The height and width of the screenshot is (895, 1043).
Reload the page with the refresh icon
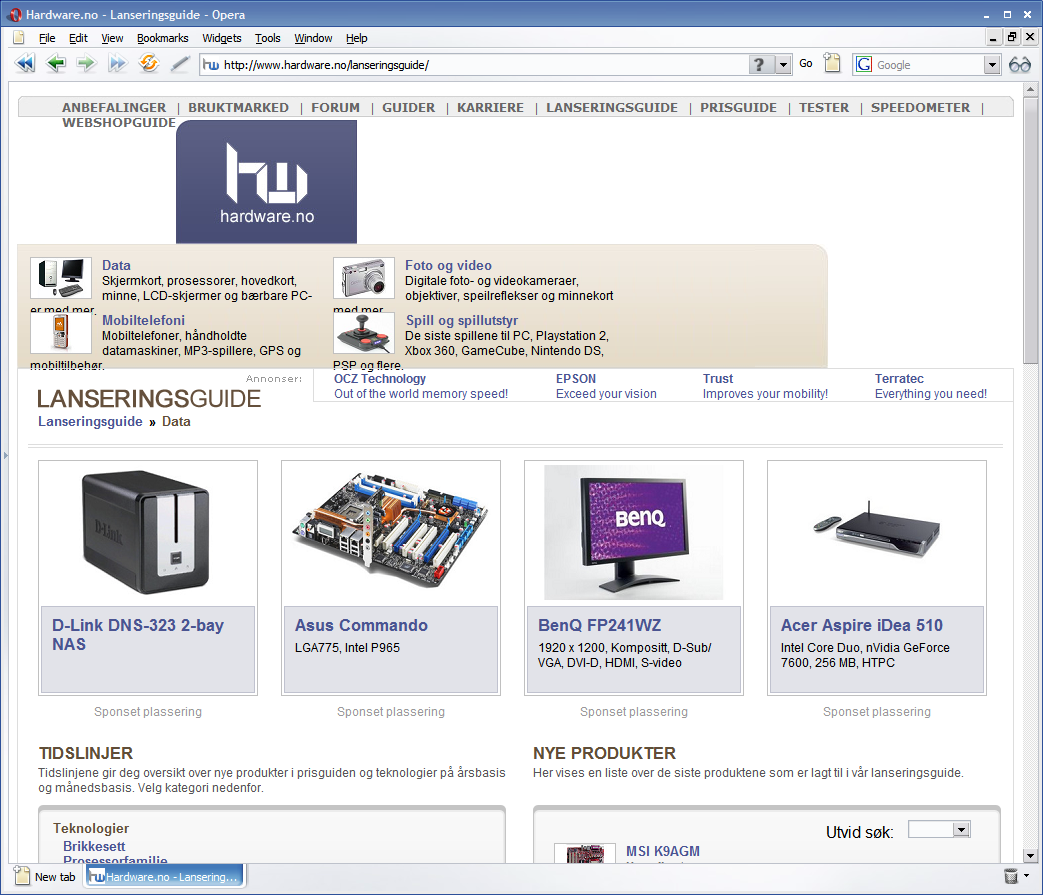click(x=148, y=64)
